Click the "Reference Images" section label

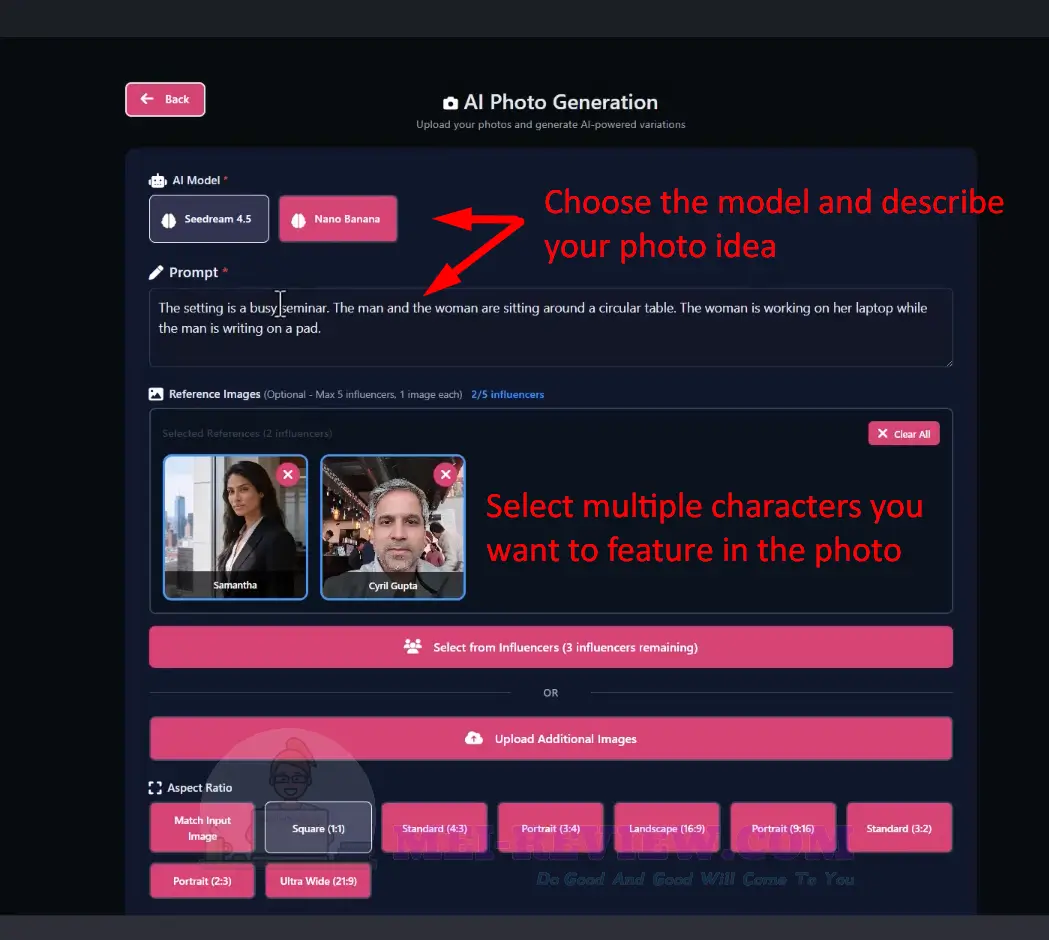tap(215, 394)
